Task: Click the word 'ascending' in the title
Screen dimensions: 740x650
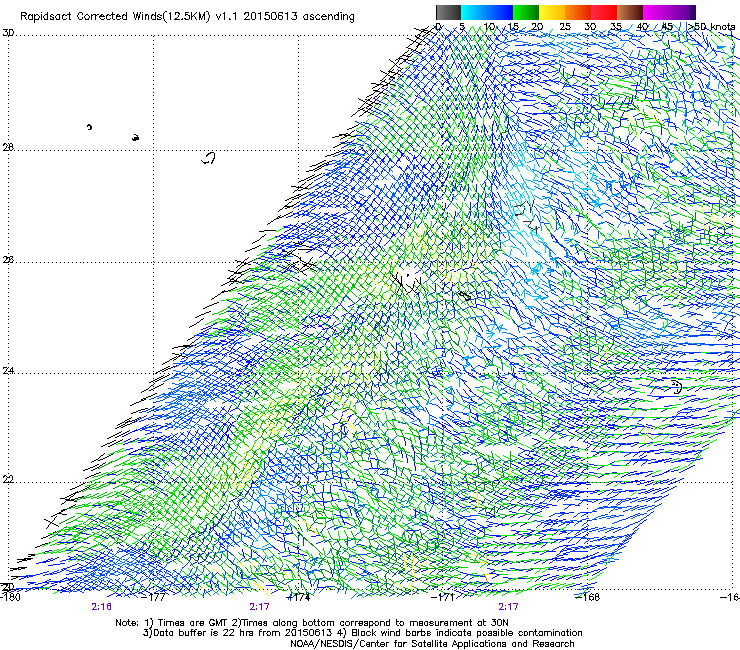Action: click(328, 17)
